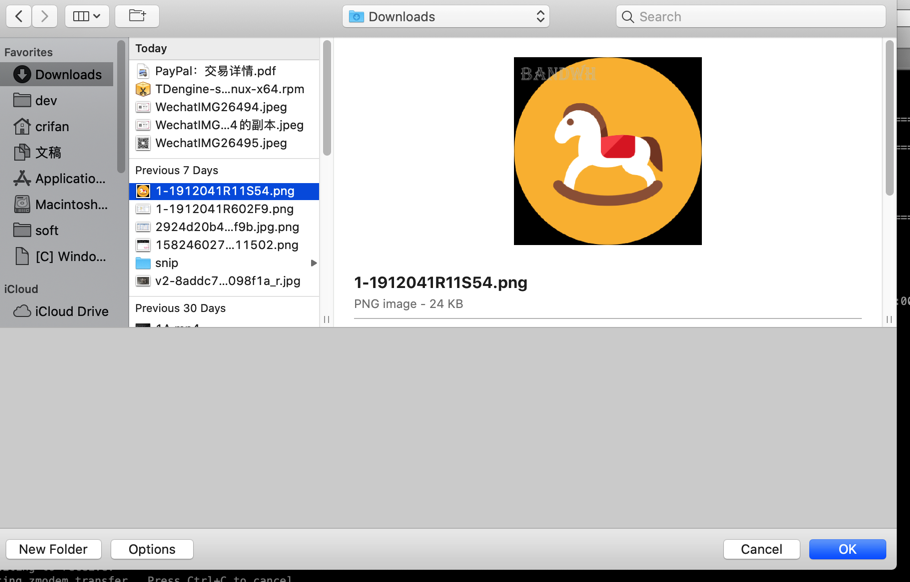Select WechatIMG26494.jpeg file
910x582 pixels.
[224, 107]
